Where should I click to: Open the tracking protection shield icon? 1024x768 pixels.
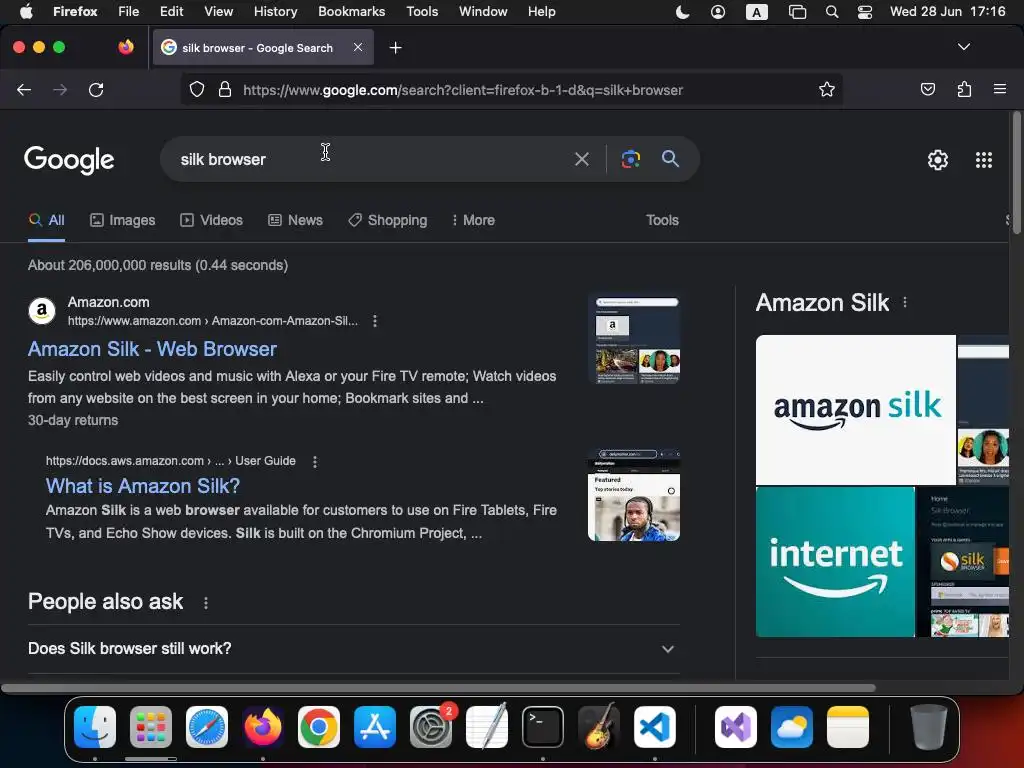pos(197,89)
